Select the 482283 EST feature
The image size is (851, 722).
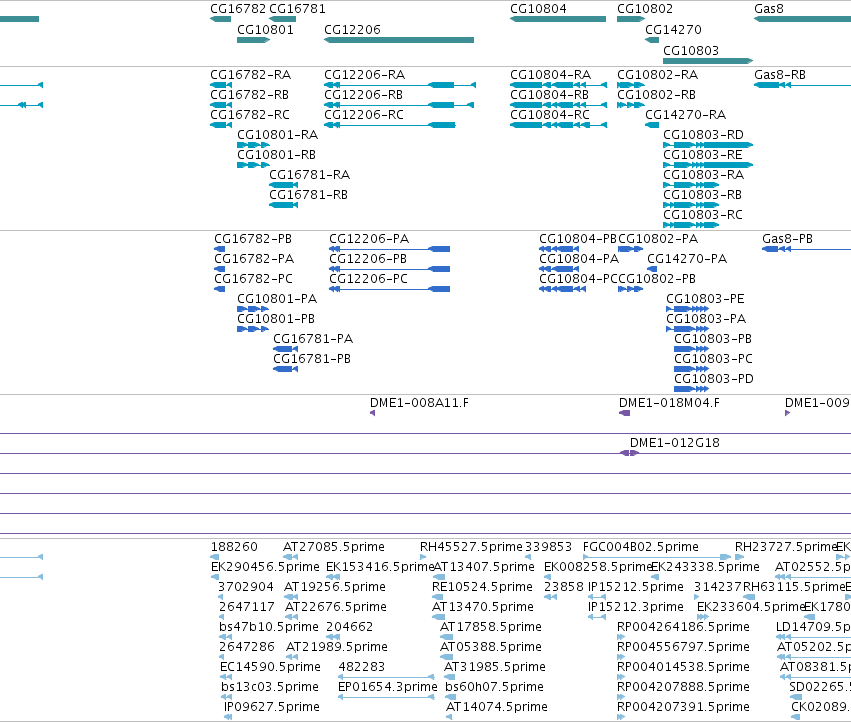click(386, 676)
